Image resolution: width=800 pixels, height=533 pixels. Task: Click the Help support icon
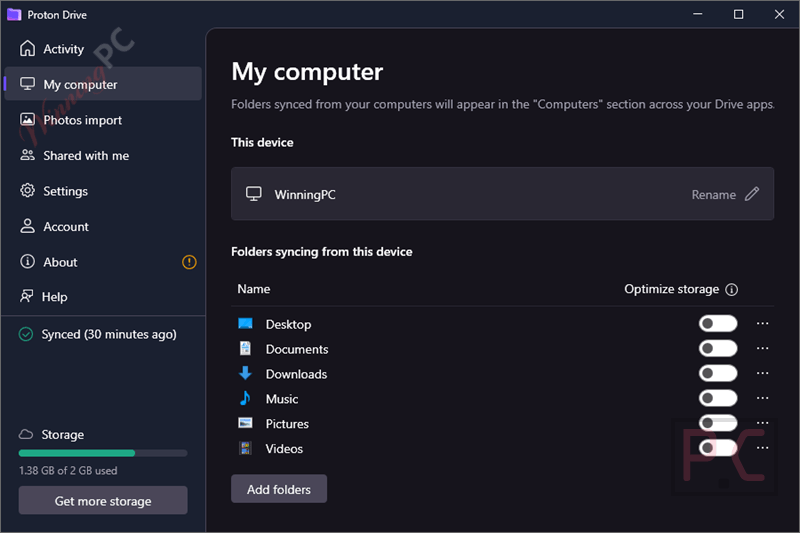pos(27,296)
